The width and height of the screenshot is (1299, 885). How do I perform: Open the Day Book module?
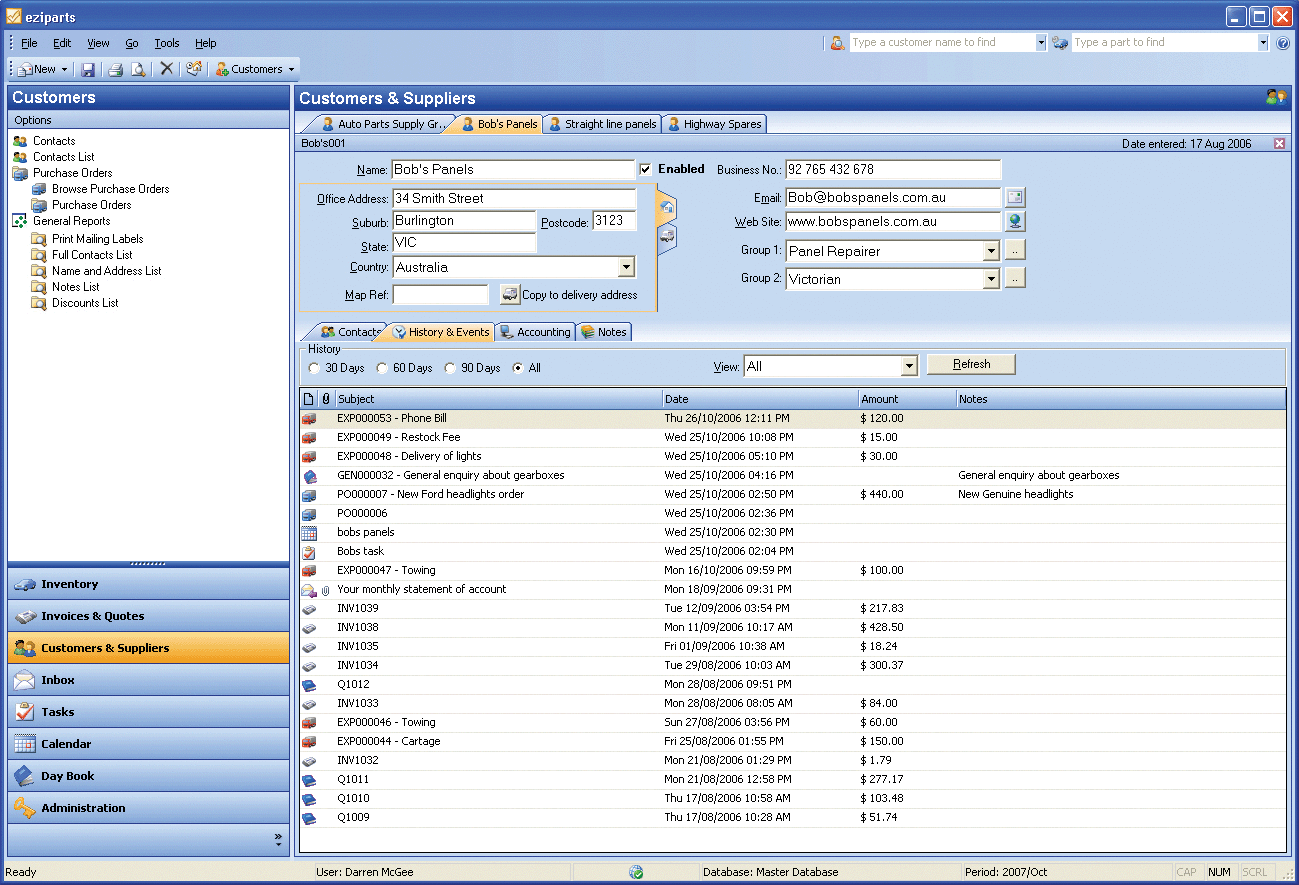click(148, 776)
